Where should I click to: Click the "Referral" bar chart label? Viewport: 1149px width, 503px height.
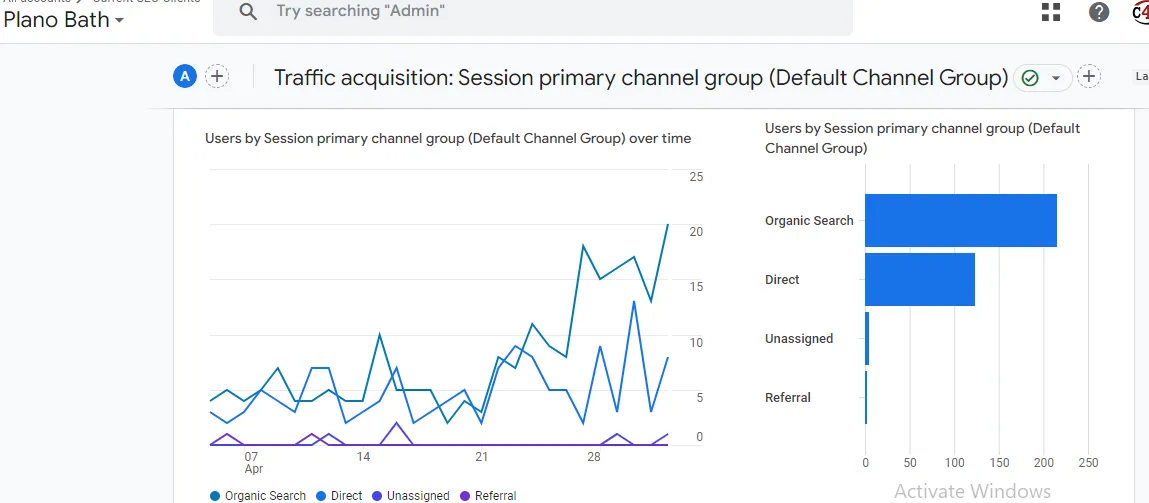click(x=788, y=397)
